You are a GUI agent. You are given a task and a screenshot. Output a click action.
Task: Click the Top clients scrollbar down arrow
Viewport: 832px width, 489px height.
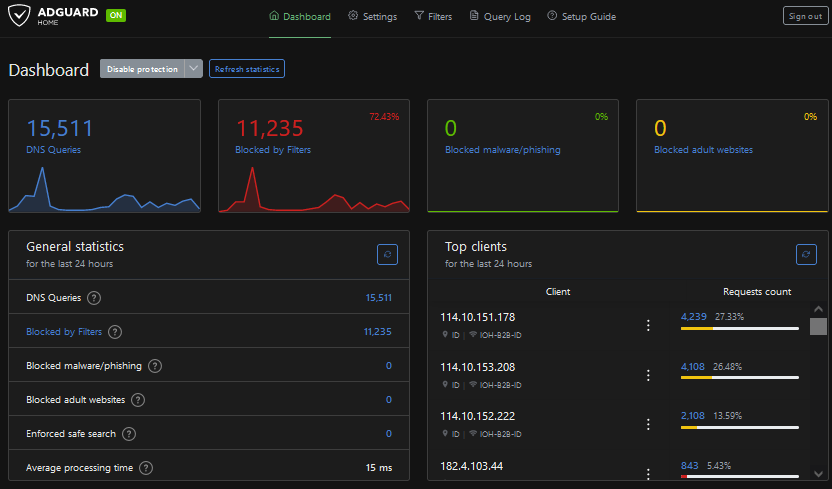[818, 474]
